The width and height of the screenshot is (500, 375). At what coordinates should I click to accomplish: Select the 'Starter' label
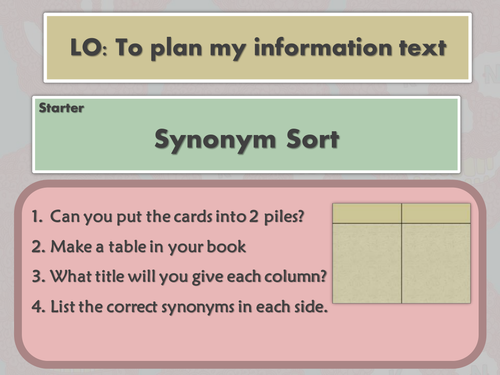coord(61,108)
